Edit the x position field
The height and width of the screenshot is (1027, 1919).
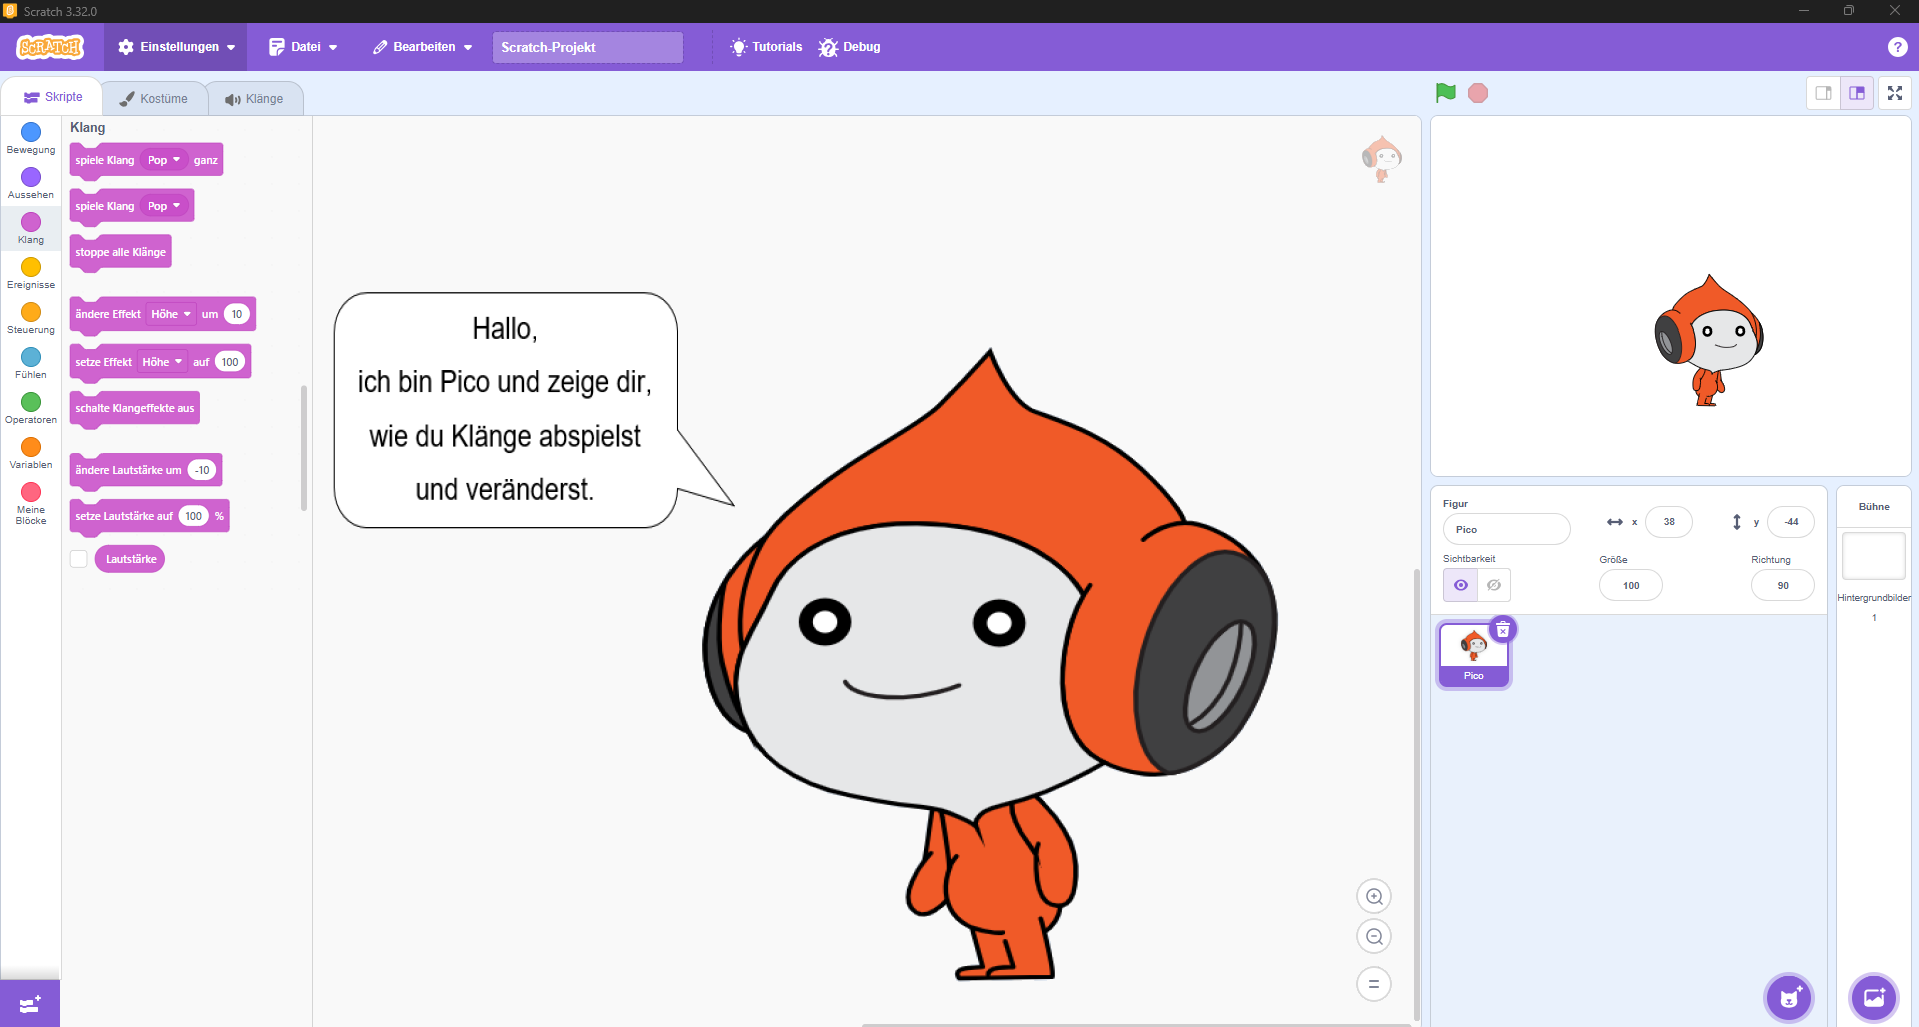coord(1668,521)
